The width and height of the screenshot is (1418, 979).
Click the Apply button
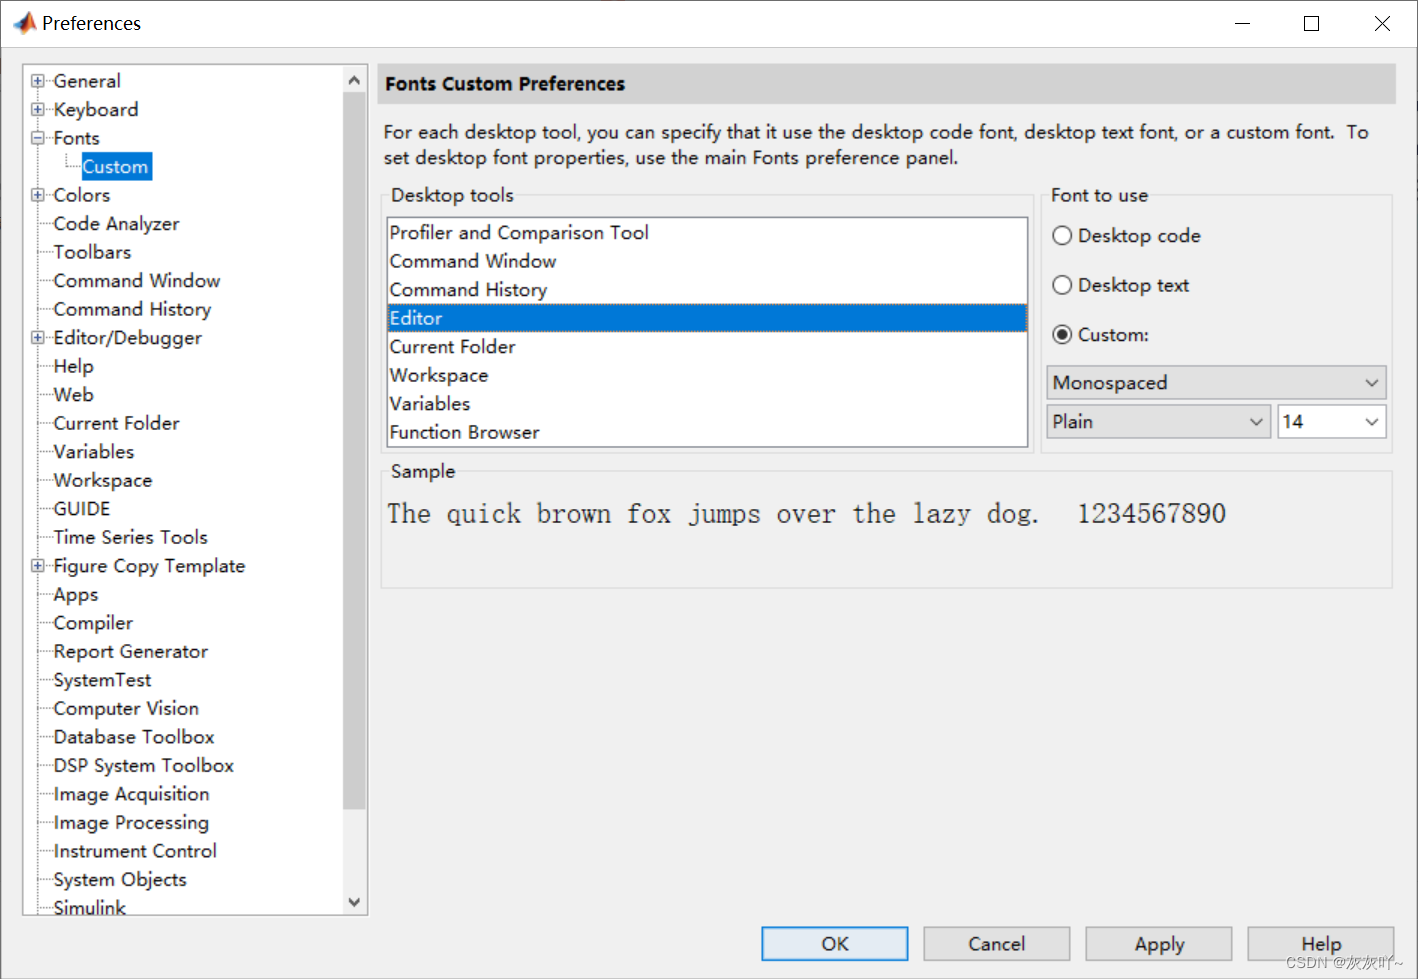coord(1159,944)
